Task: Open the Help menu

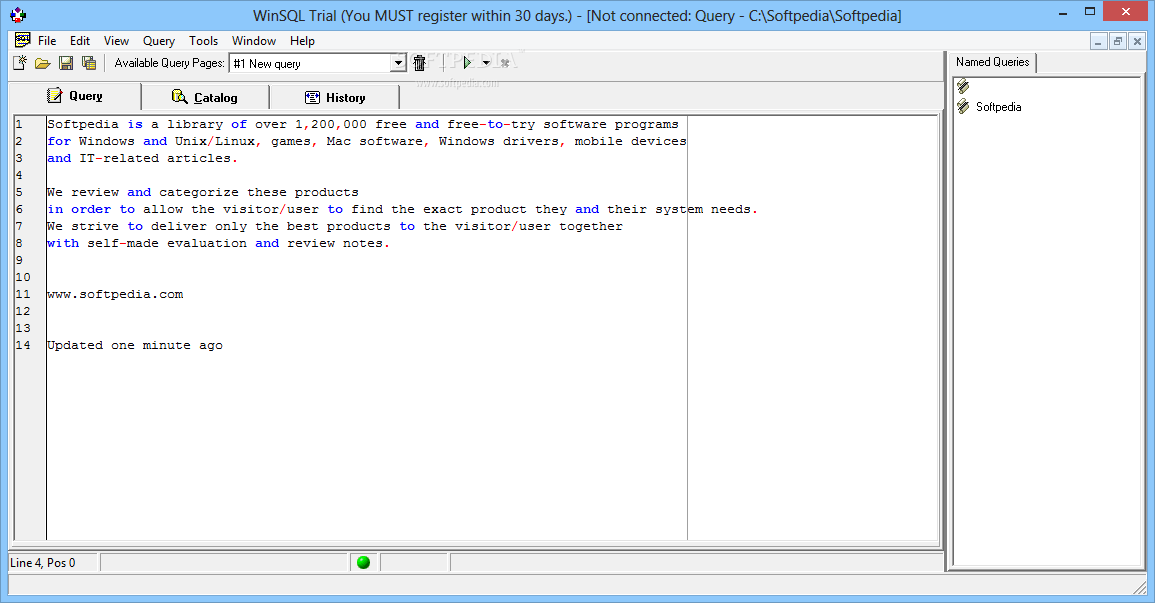Action: click(x=302, y=41)
